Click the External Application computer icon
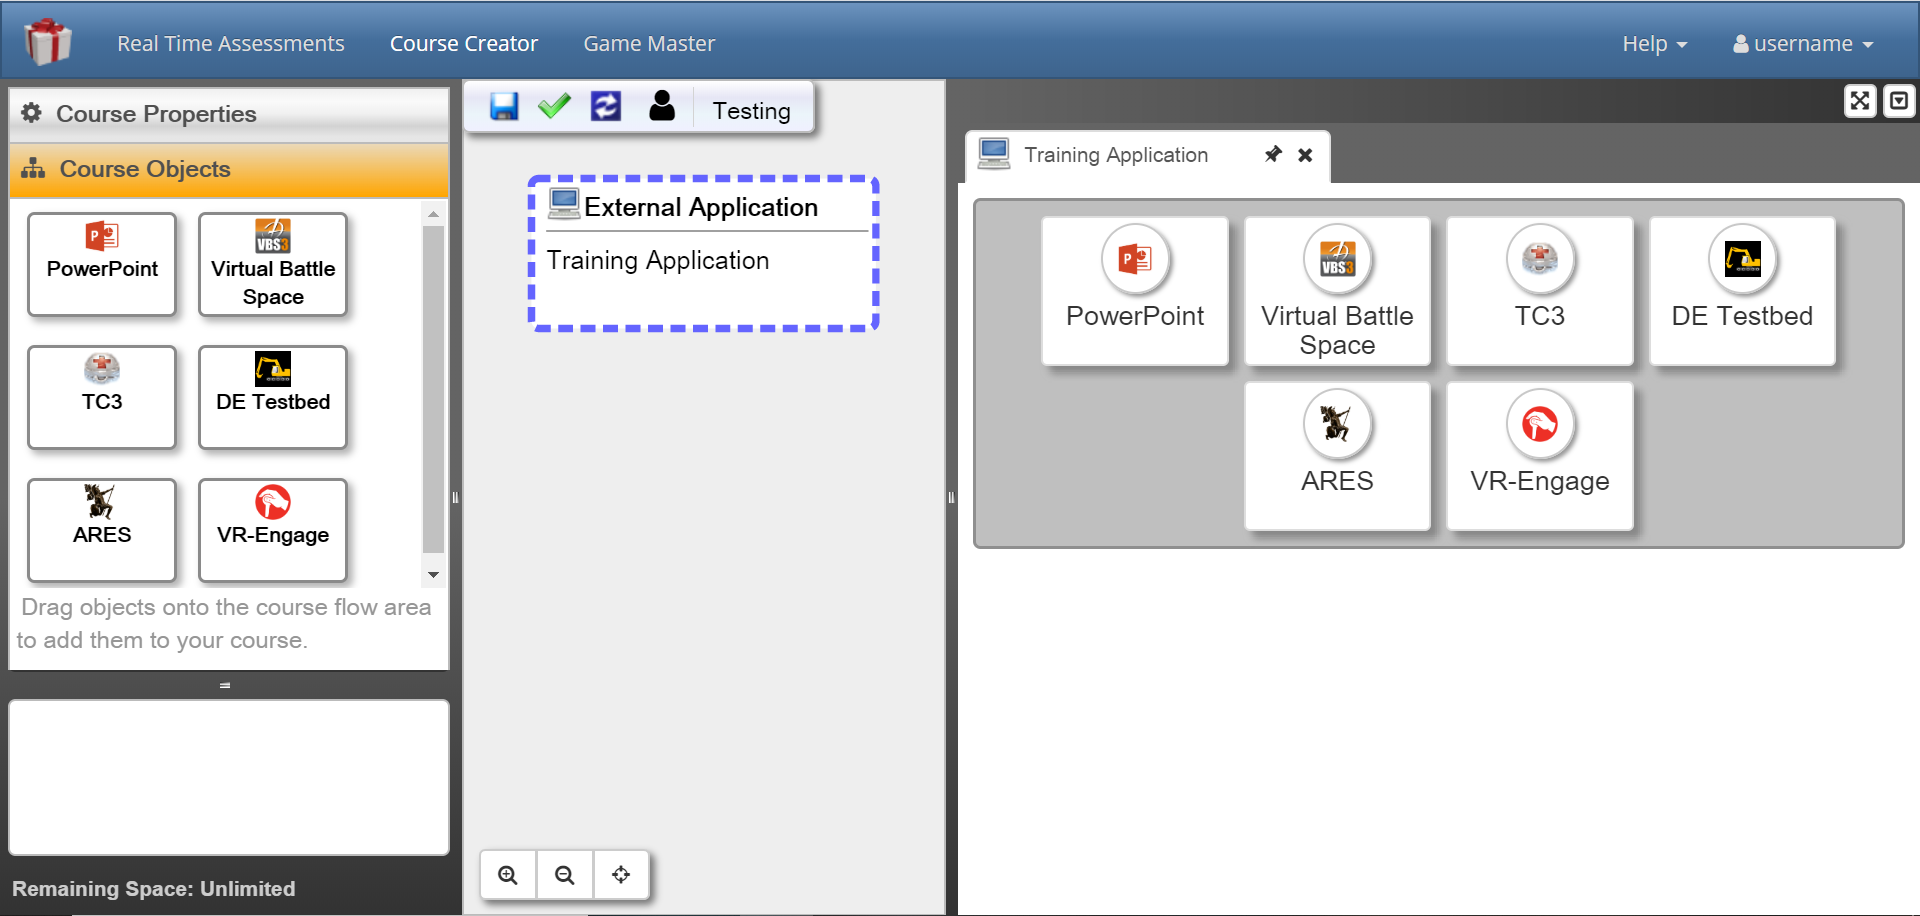This screenshot has height=916, width=1920. coord(564,203)
